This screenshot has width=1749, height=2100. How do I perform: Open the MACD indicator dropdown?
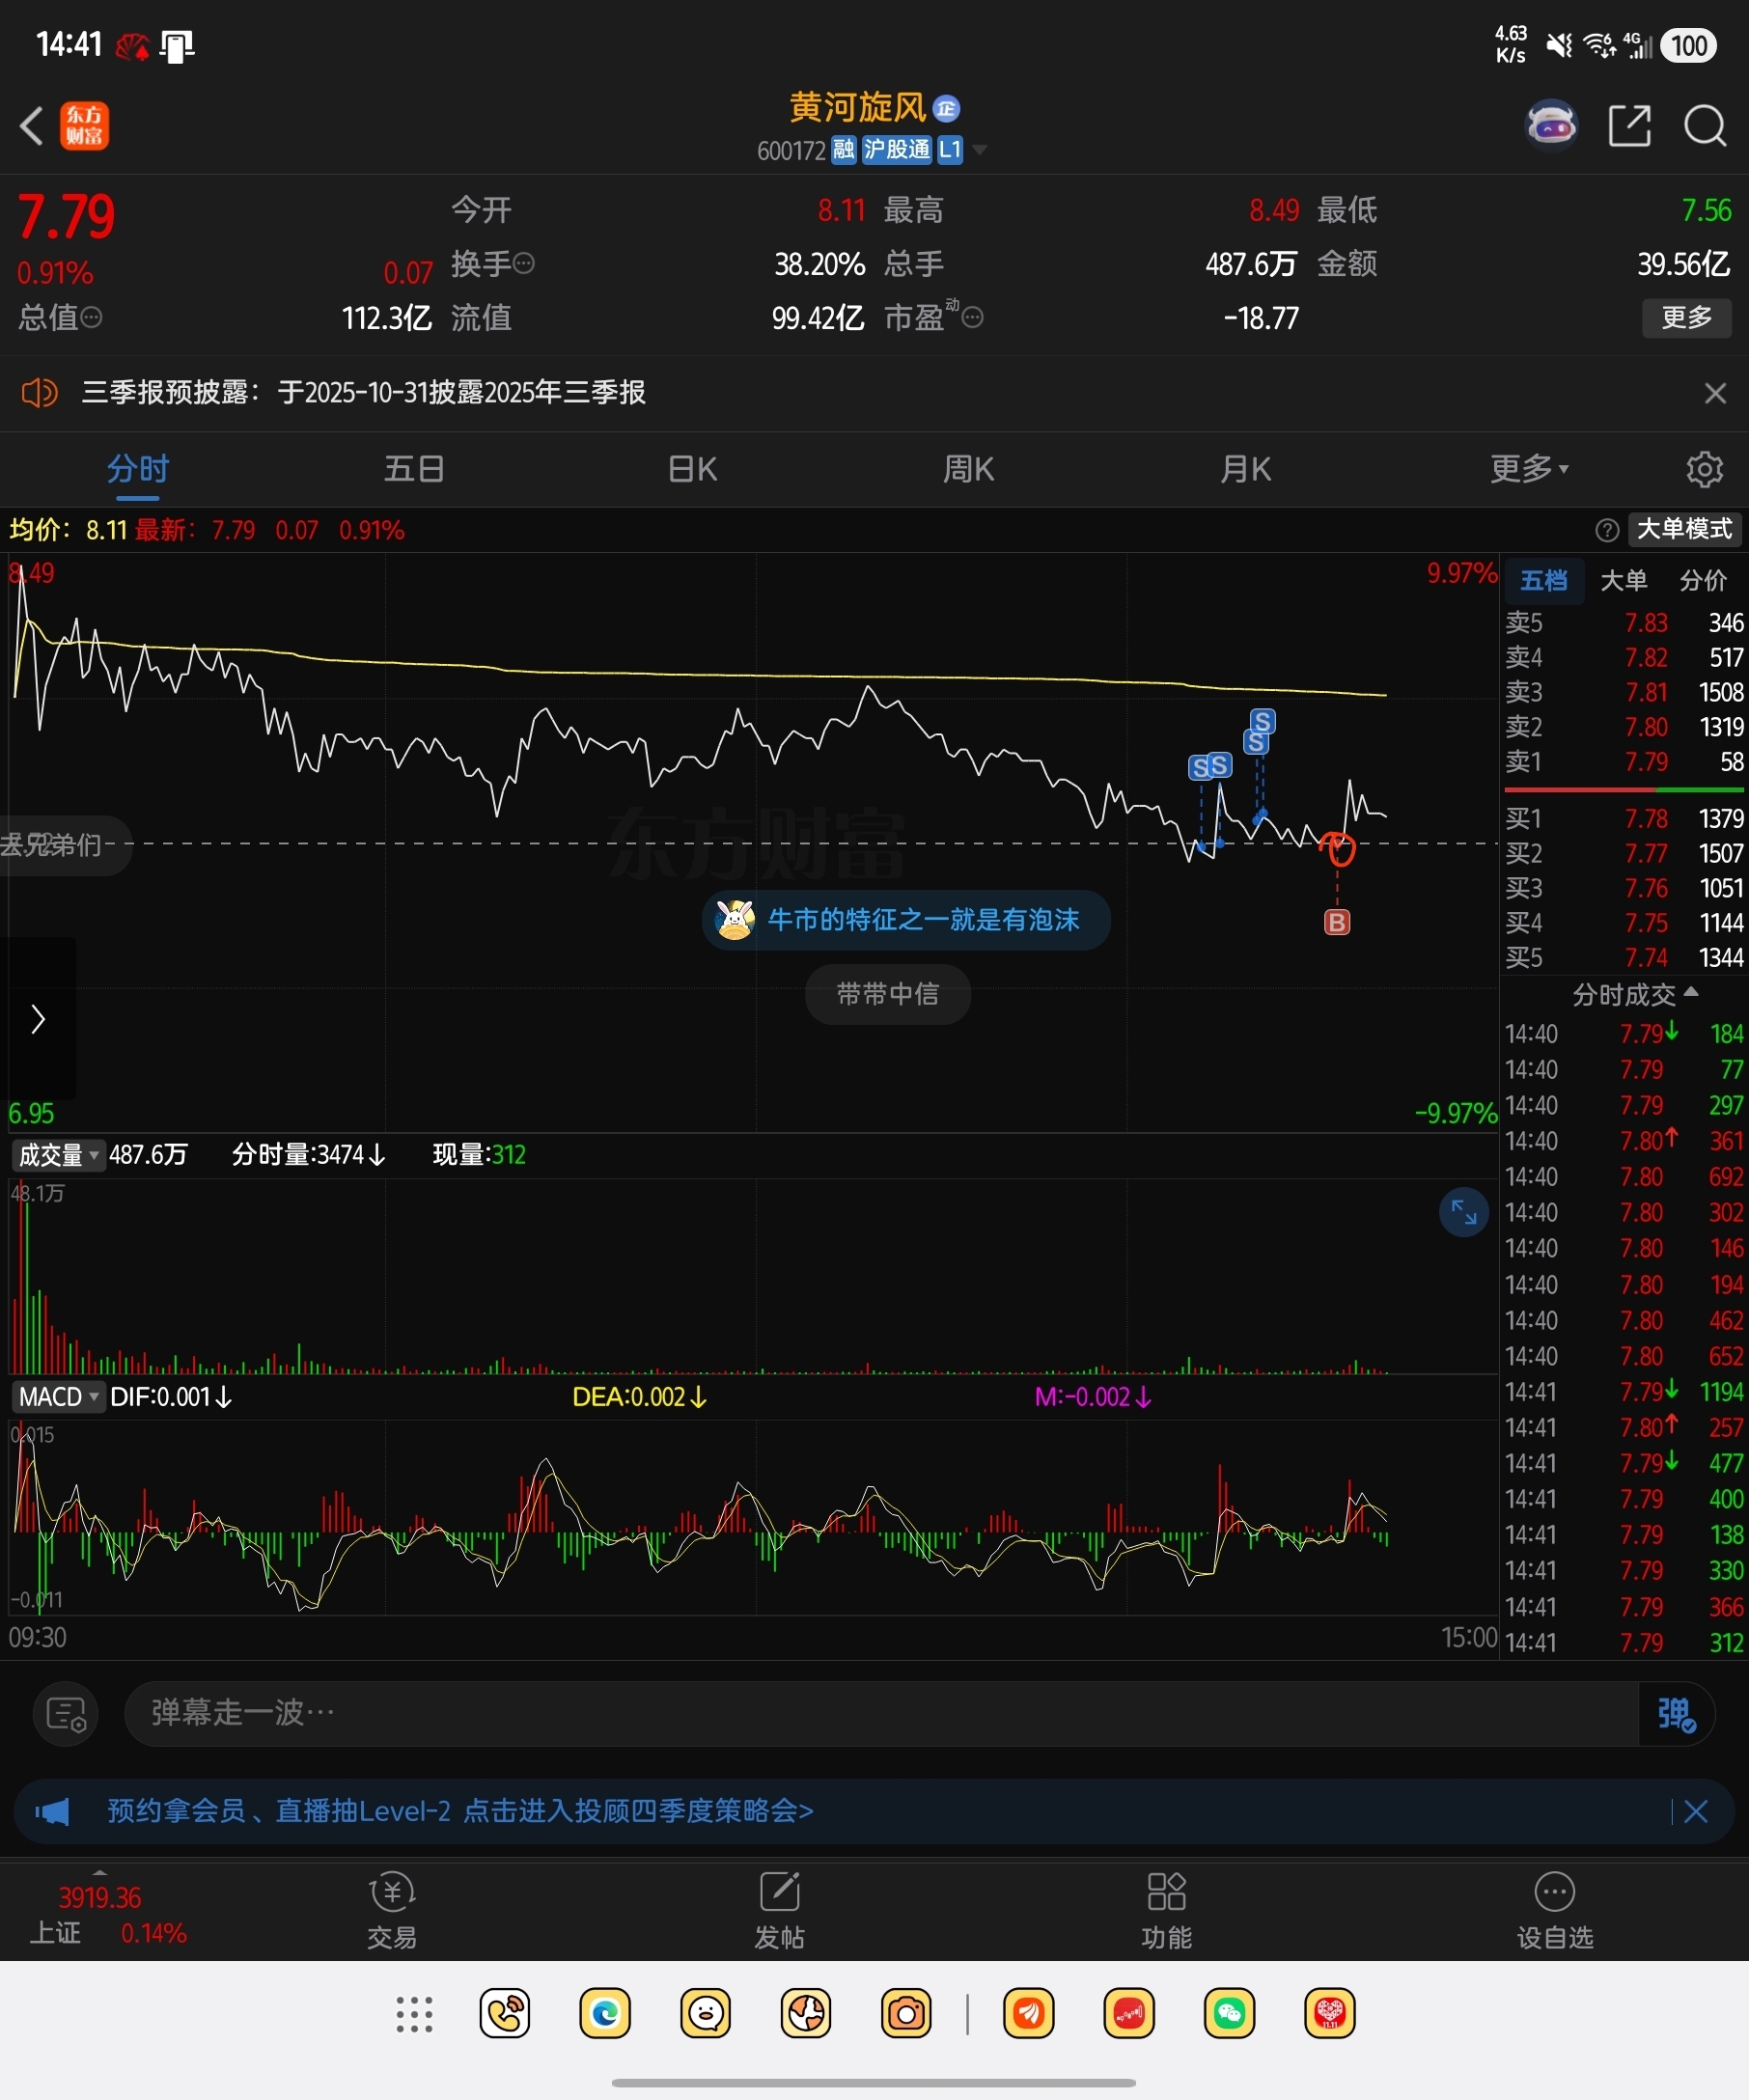coord(59,1397)
